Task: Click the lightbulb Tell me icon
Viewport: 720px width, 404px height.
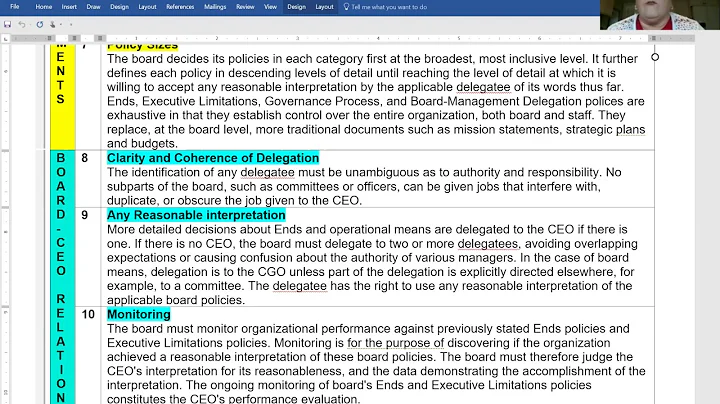Action: pyautogui.click(x=347, y=7)
